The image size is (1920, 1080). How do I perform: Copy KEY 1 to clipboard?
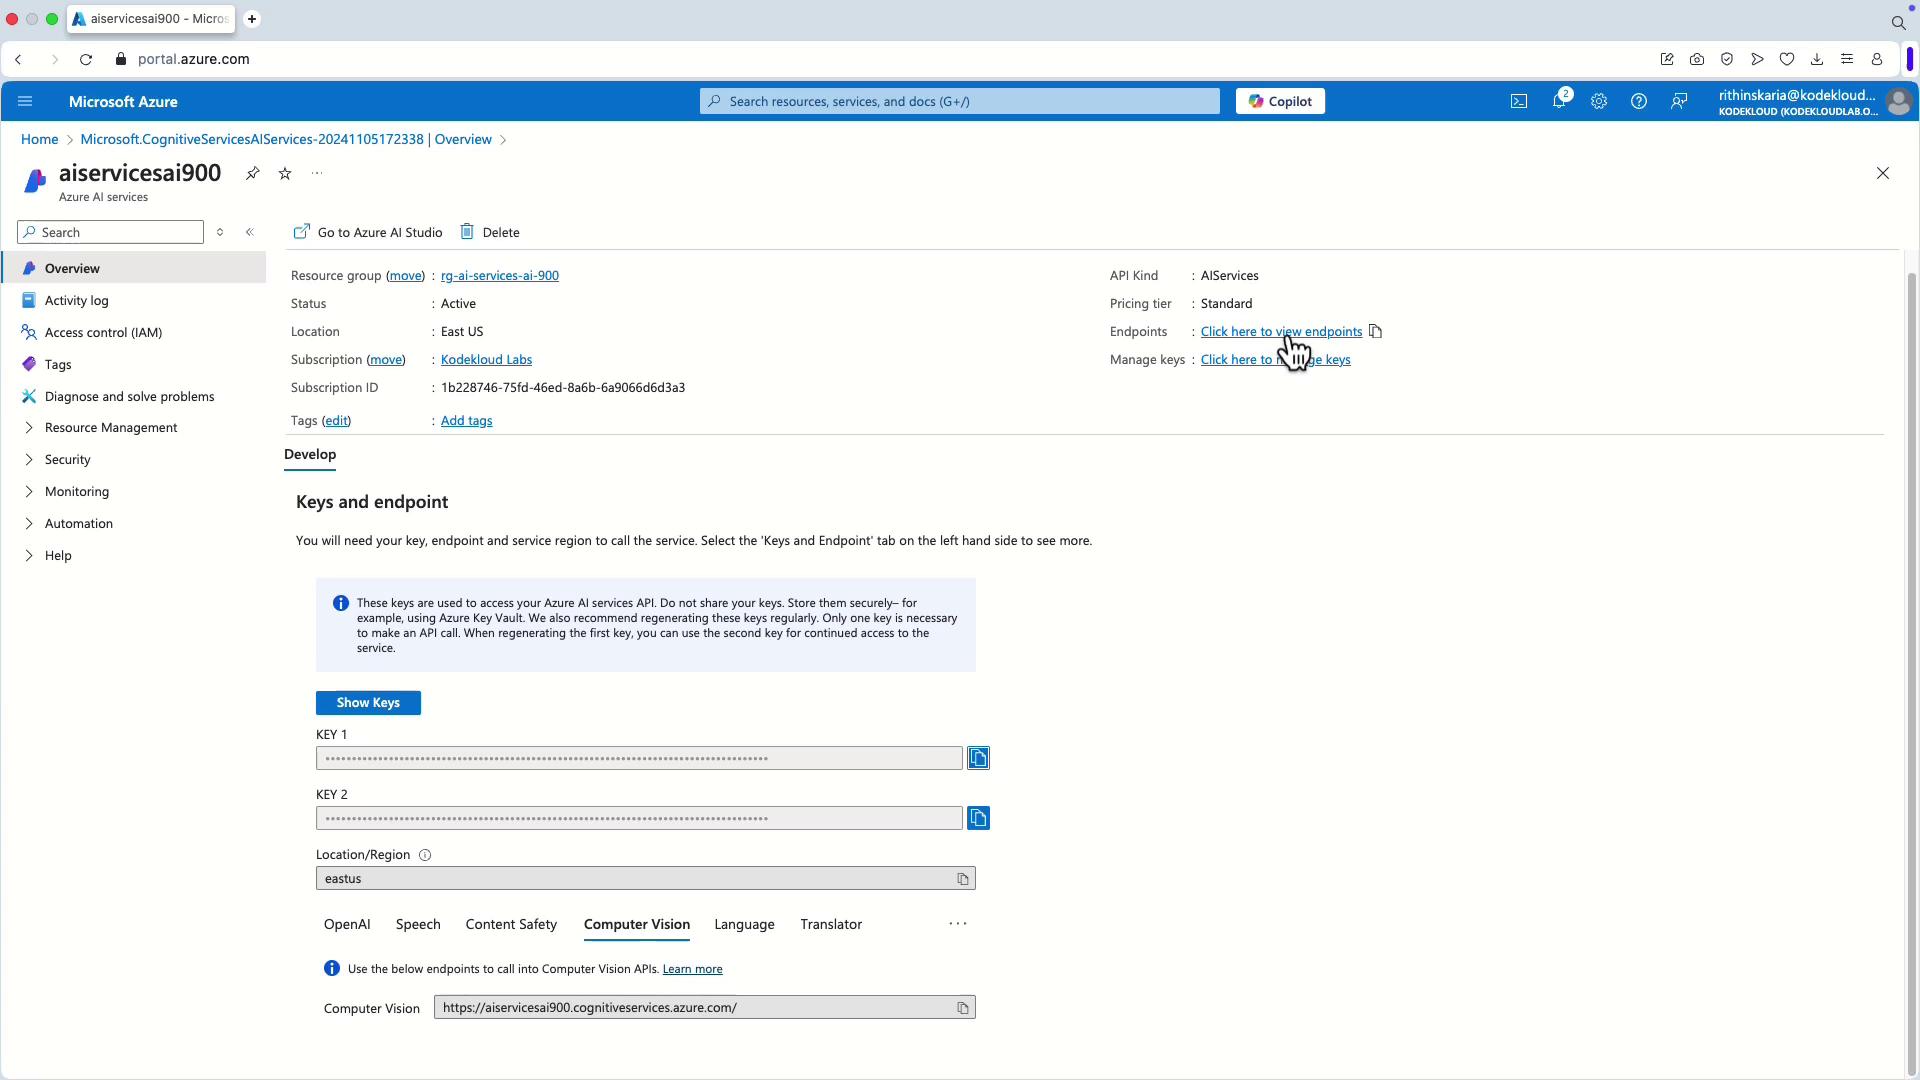point(978,758)
